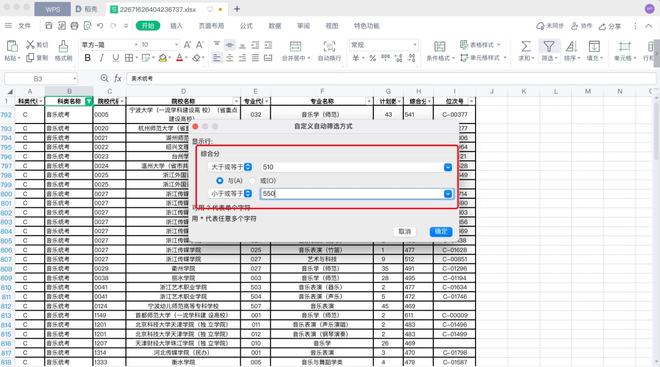Apply underline formatting icon
The height and width of the screenshot is (367, 660).
tap(115, 58)
